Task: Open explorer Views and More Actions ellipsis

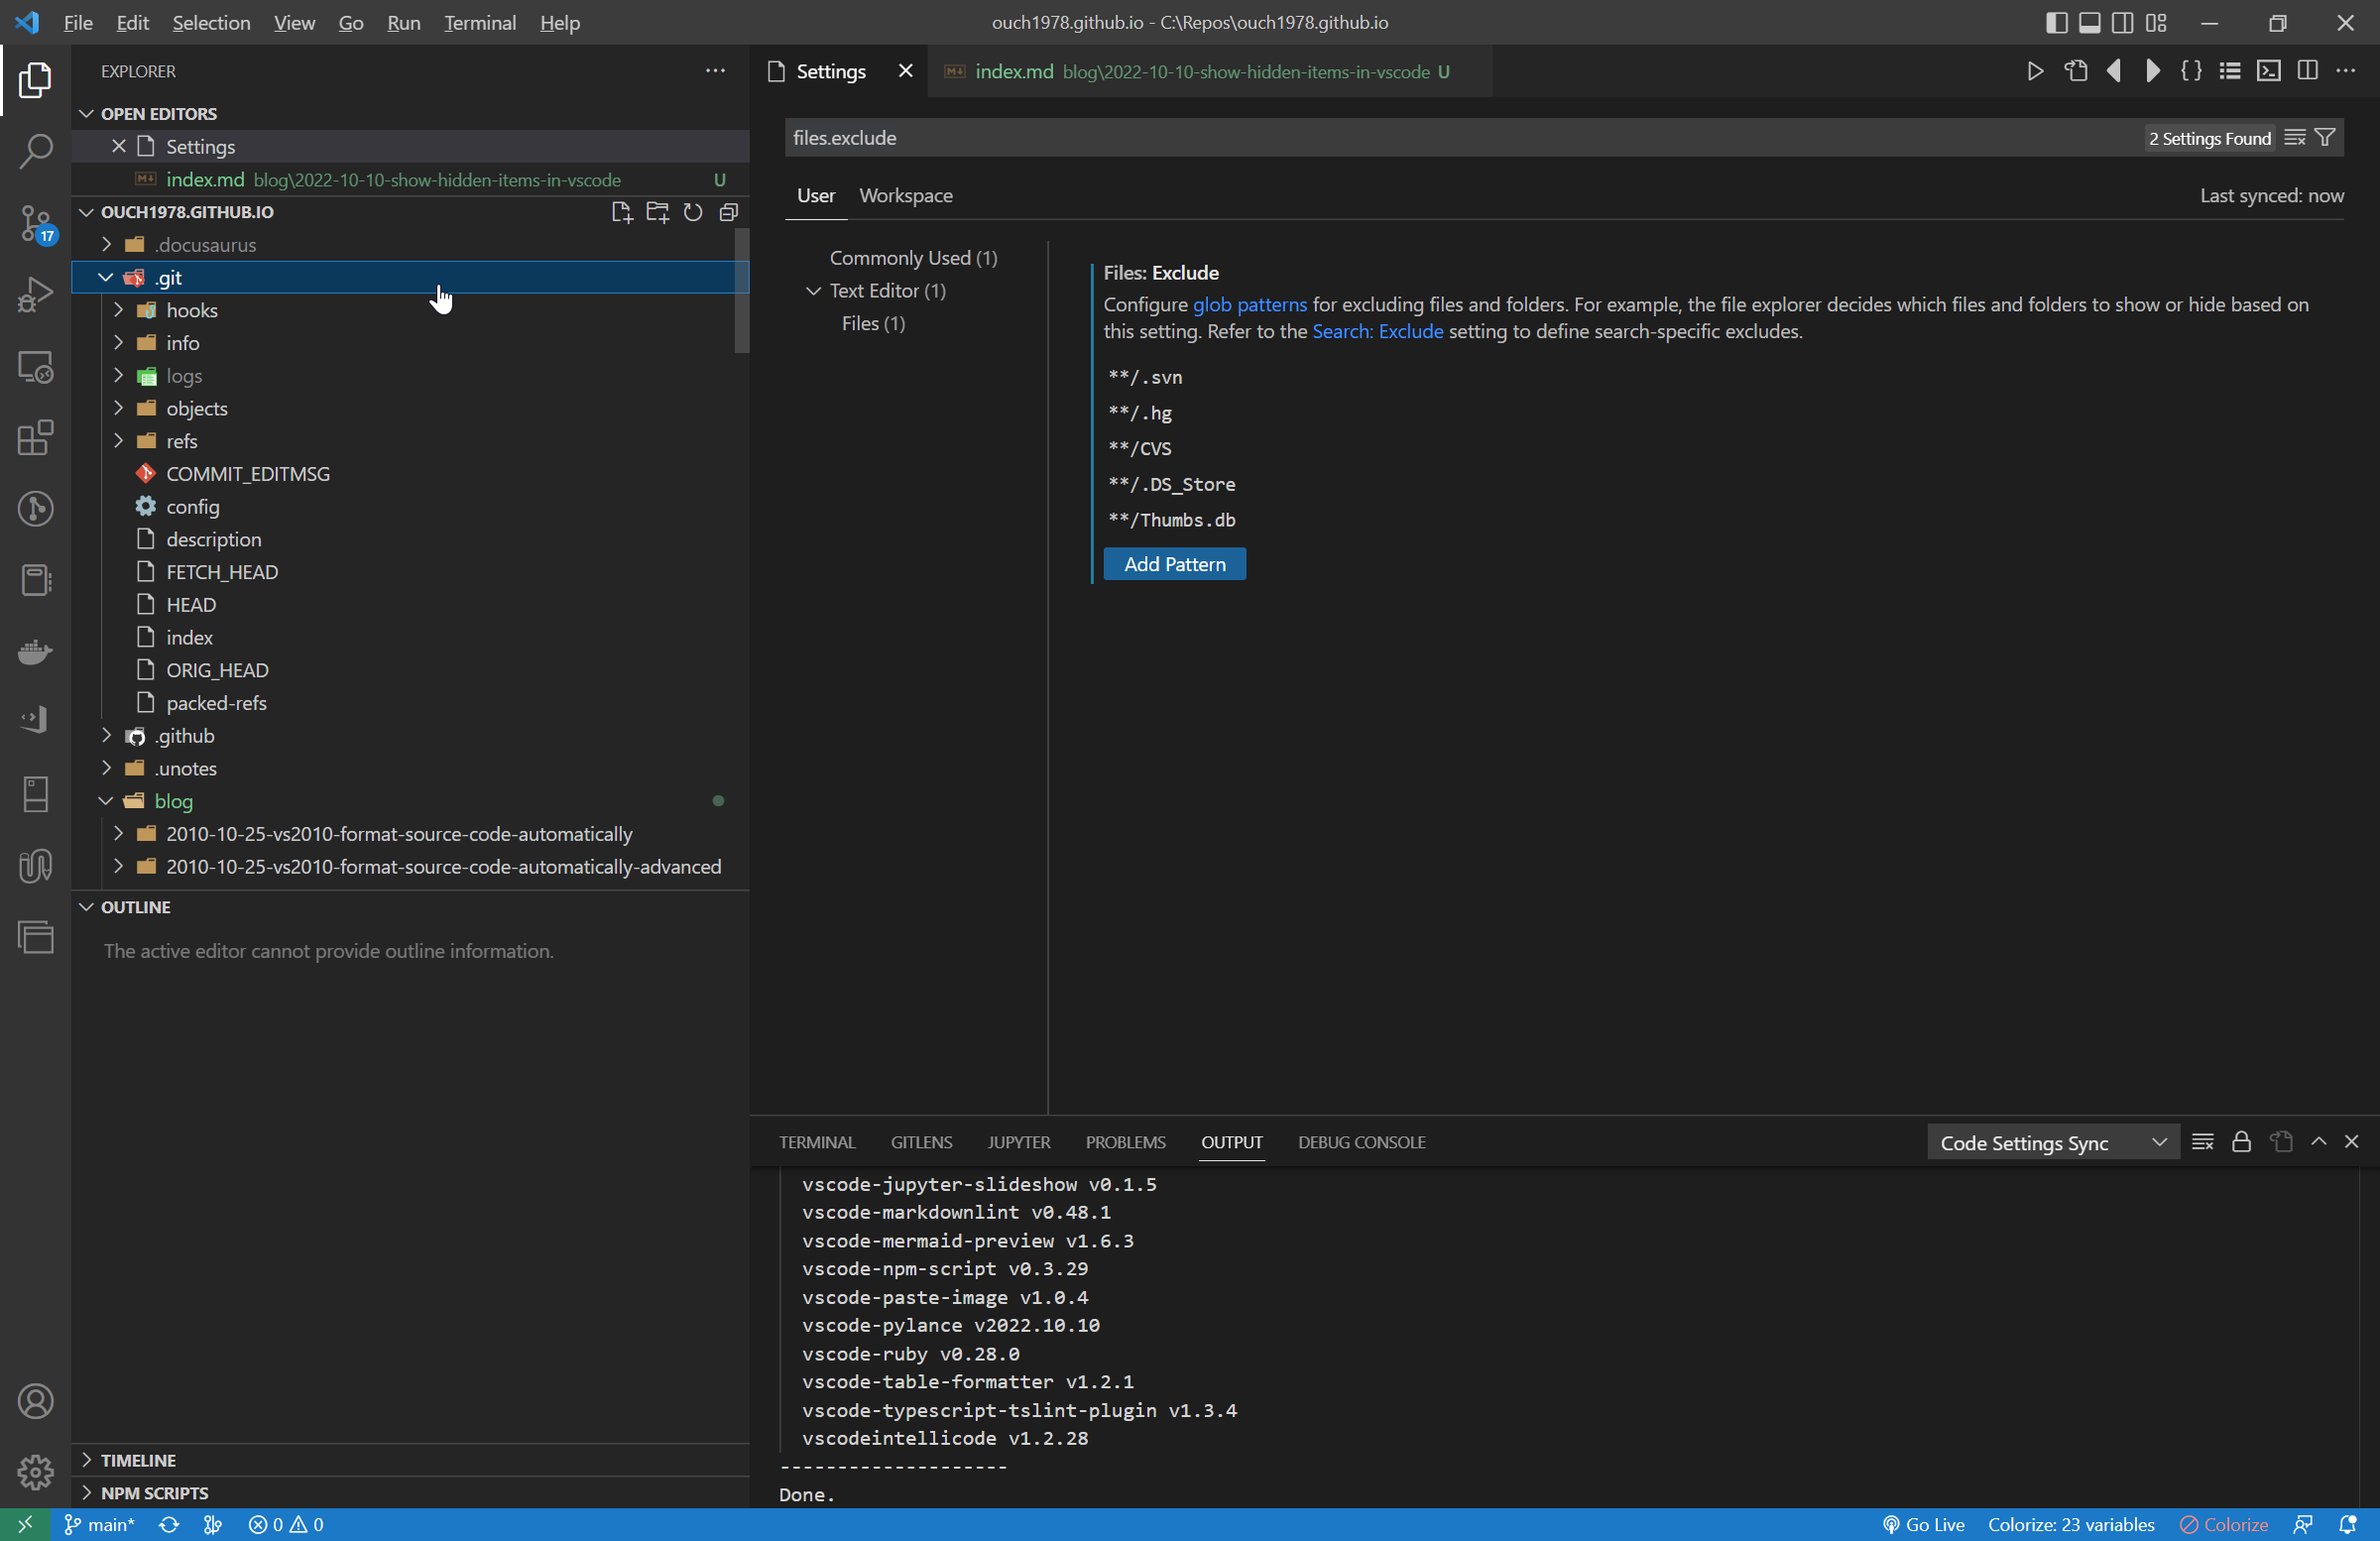Action: (715, 71)
